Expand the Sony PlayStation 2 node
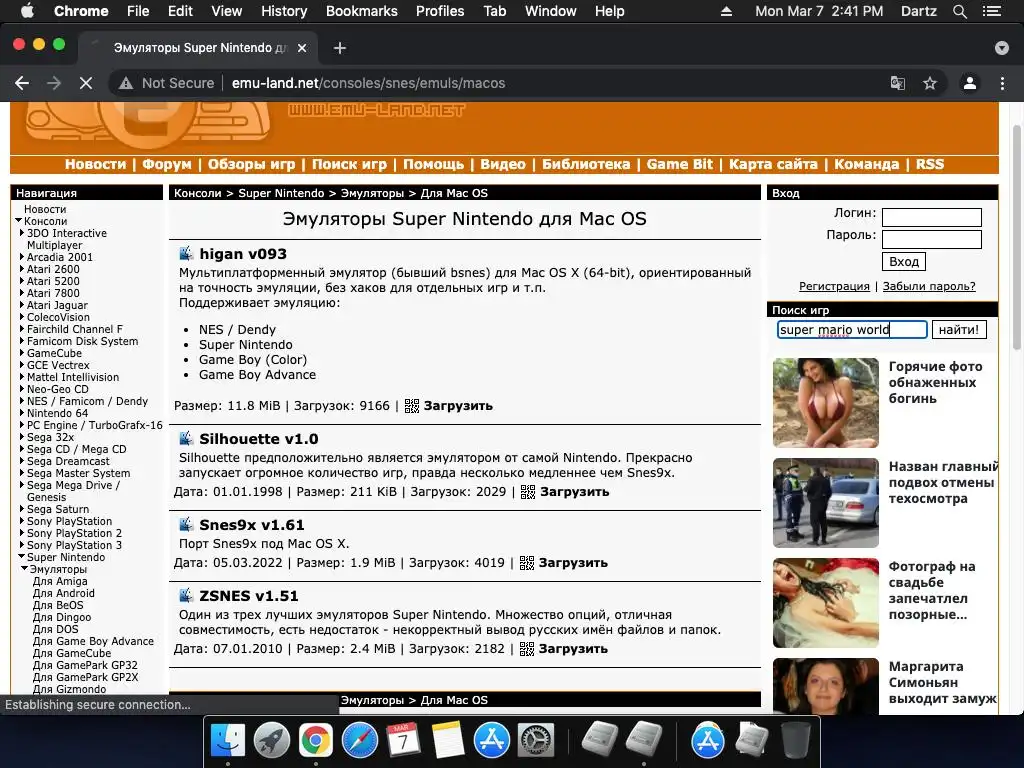 pyautogui.click(x=22, y=533)
